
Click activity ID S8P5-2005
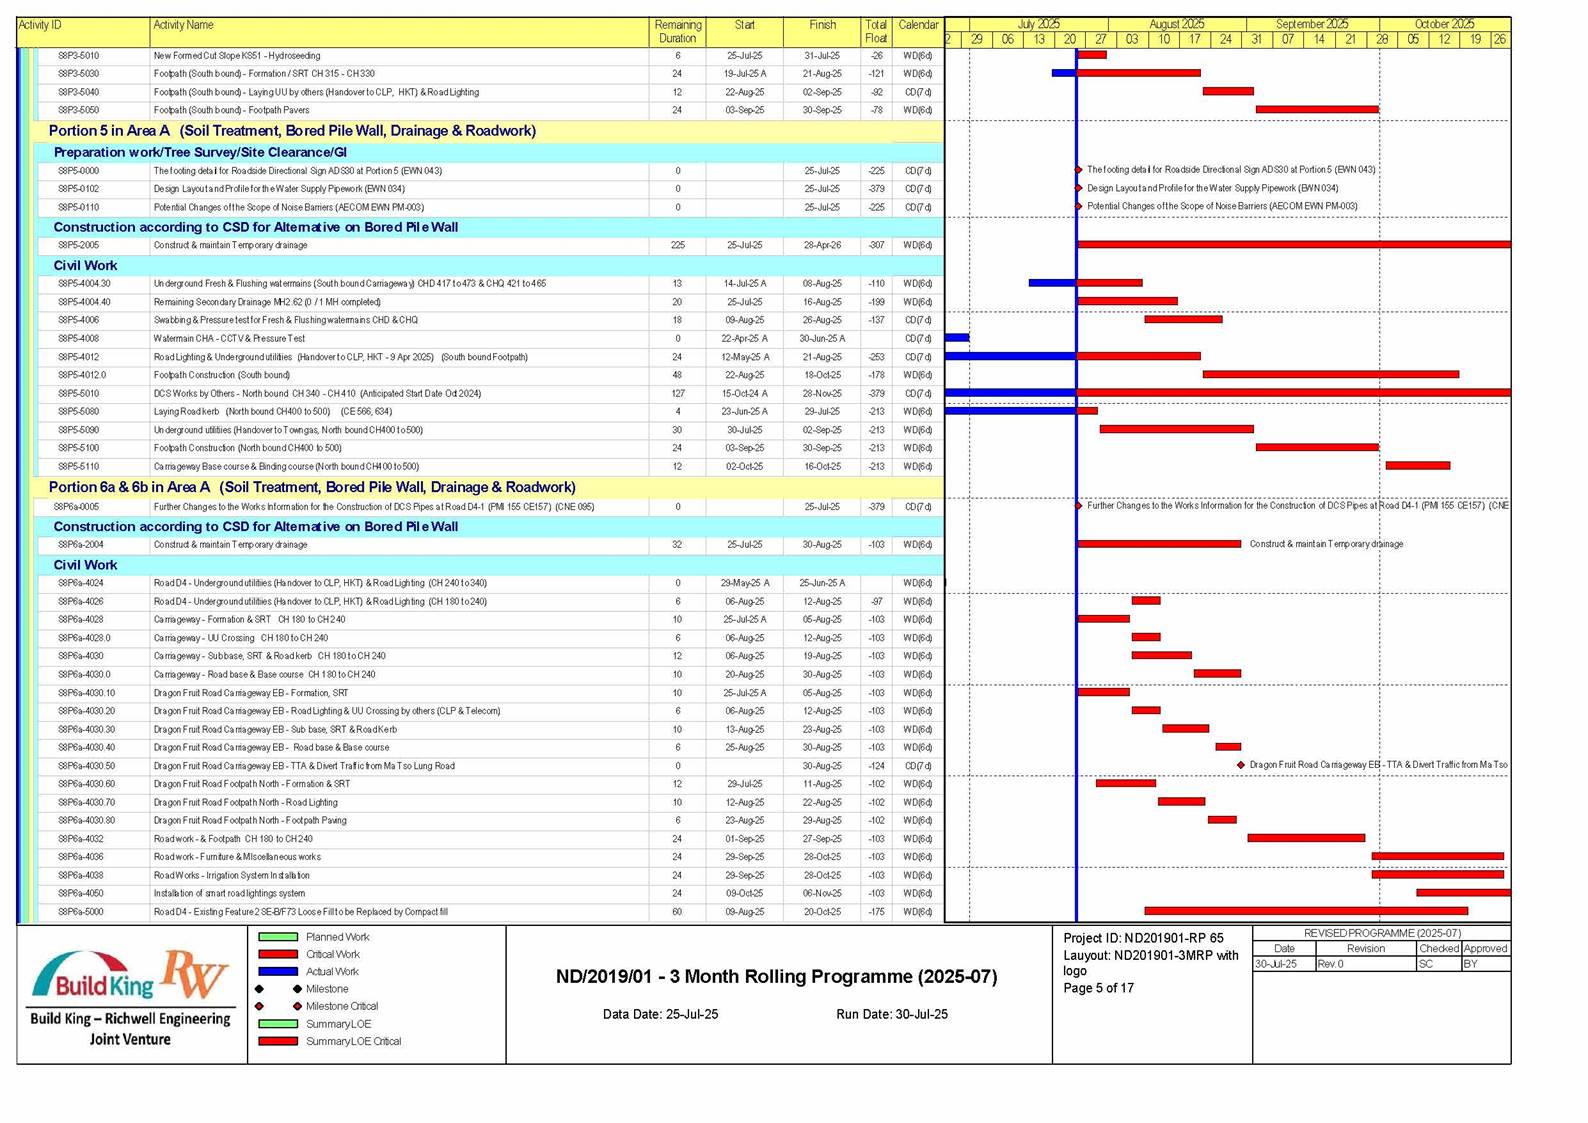78,245
